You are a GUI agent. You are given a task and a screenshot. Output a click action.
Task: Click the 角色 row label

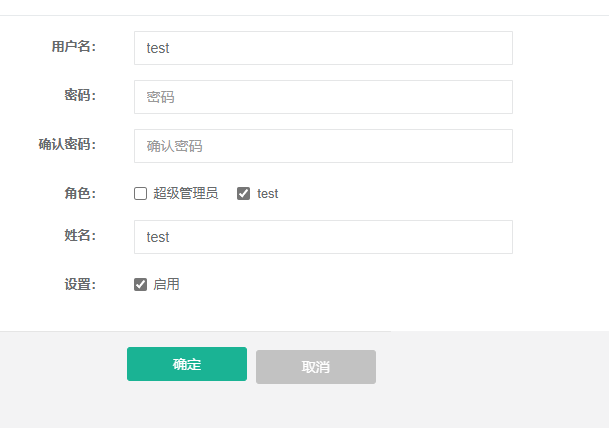point(80,193)
